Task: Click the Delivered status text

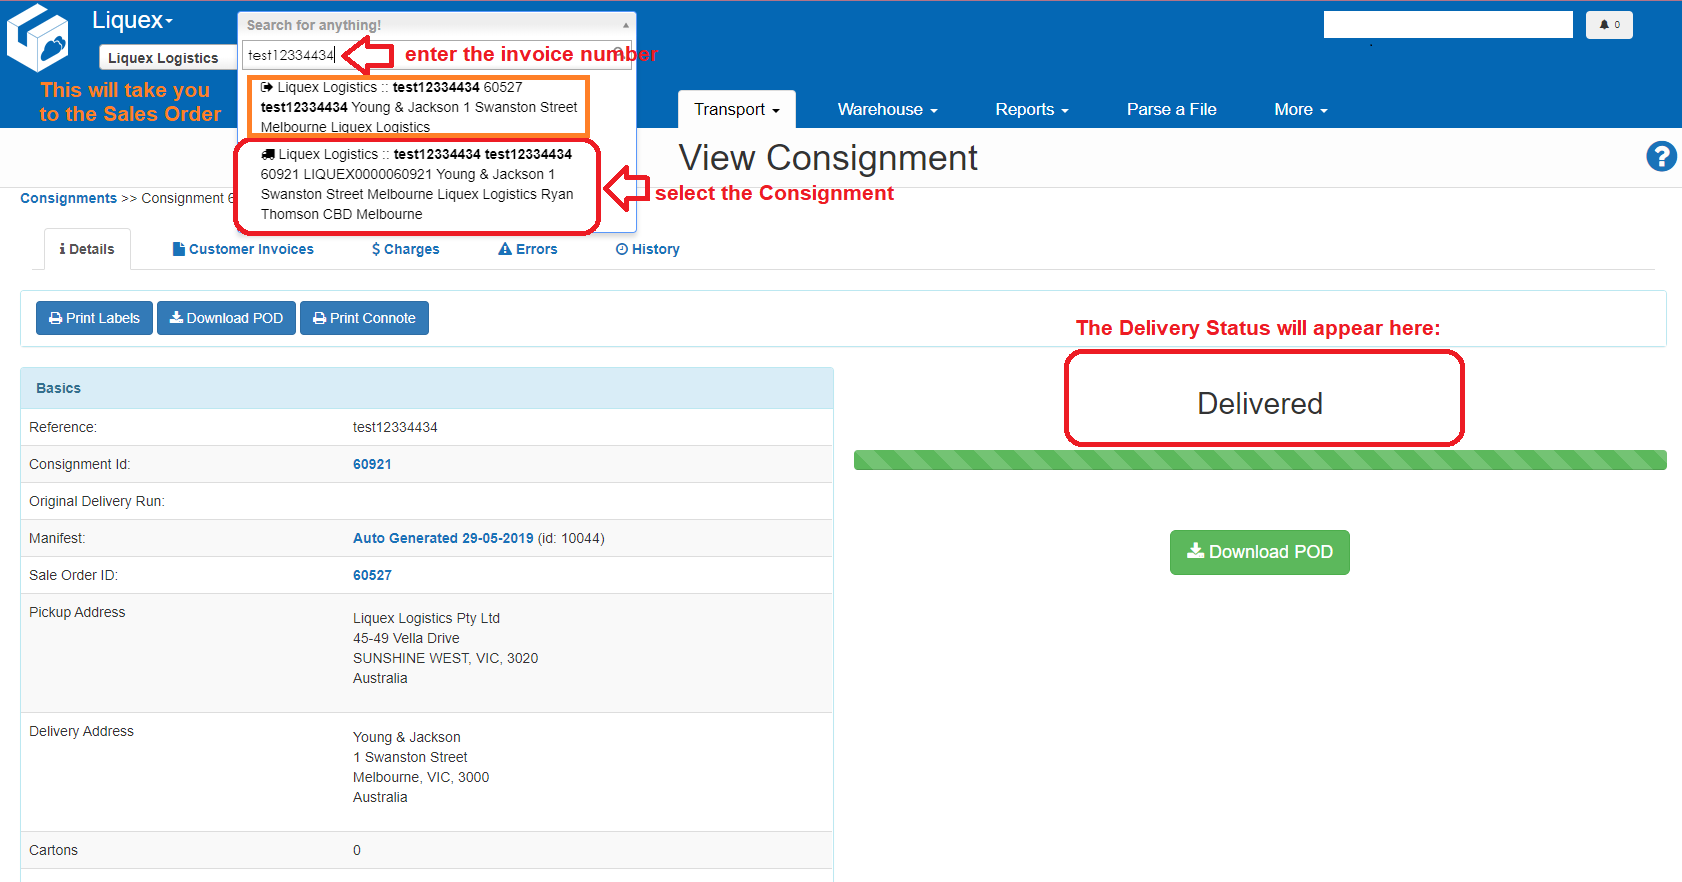Action: [x=1260, y=403]
